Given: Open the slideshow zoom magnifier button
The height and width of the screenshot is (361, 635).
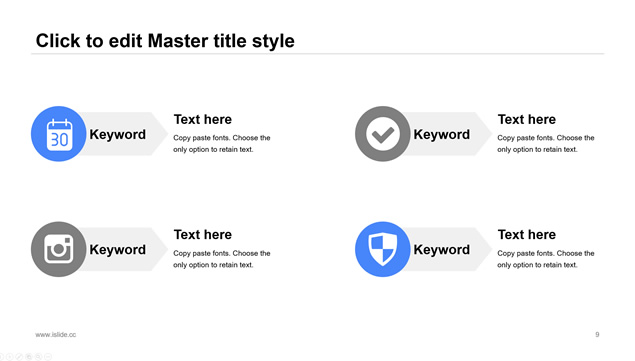Looking at the screenshot, I should (38, 357).
